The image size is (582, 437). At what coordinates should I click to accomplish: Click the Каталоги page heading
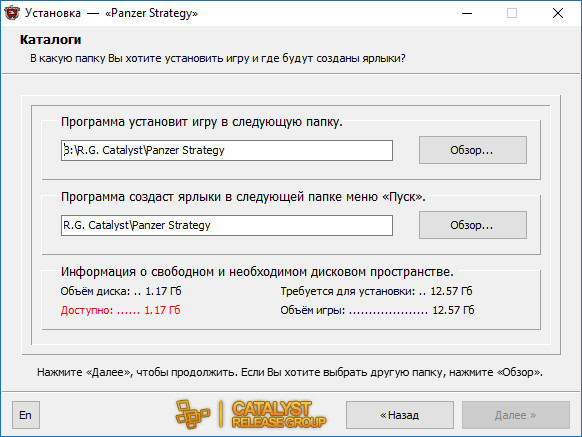point(50,39)
